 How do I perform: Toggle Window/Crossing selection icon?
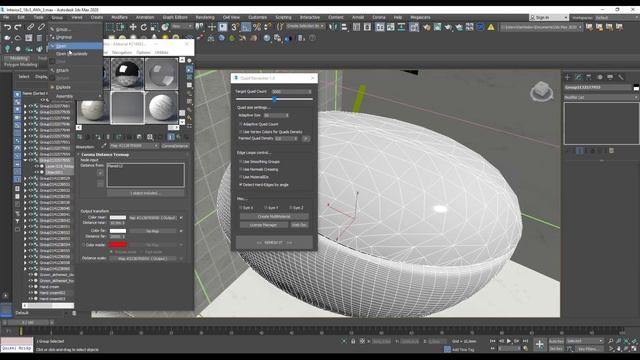click(121, 27)
